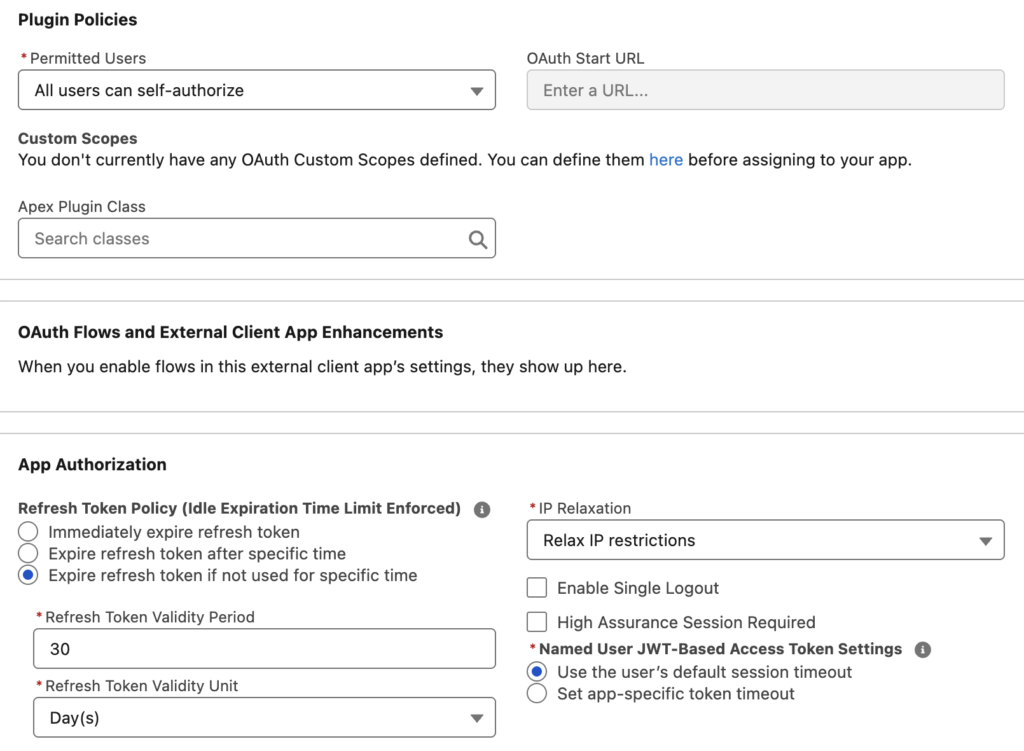Follow the 'here' link for Custom Scopes

tap(665, 160)
